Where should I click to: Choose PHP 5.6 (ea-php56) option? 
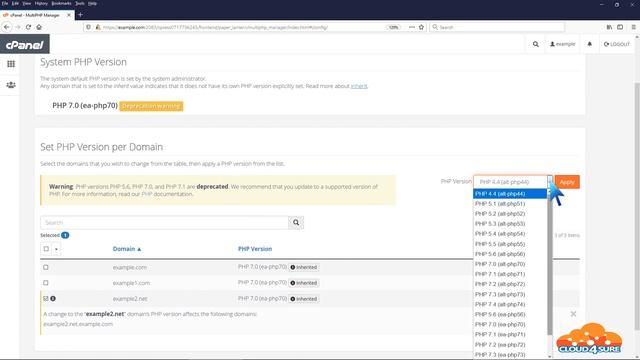[510, 314]
